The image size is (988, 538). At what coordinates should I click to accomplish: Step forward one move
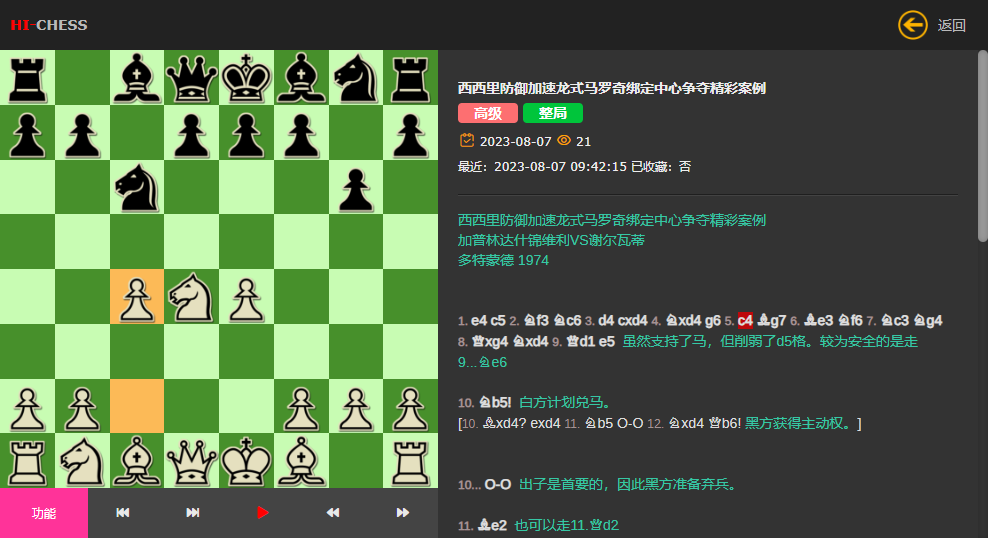[x=403, y=513]
